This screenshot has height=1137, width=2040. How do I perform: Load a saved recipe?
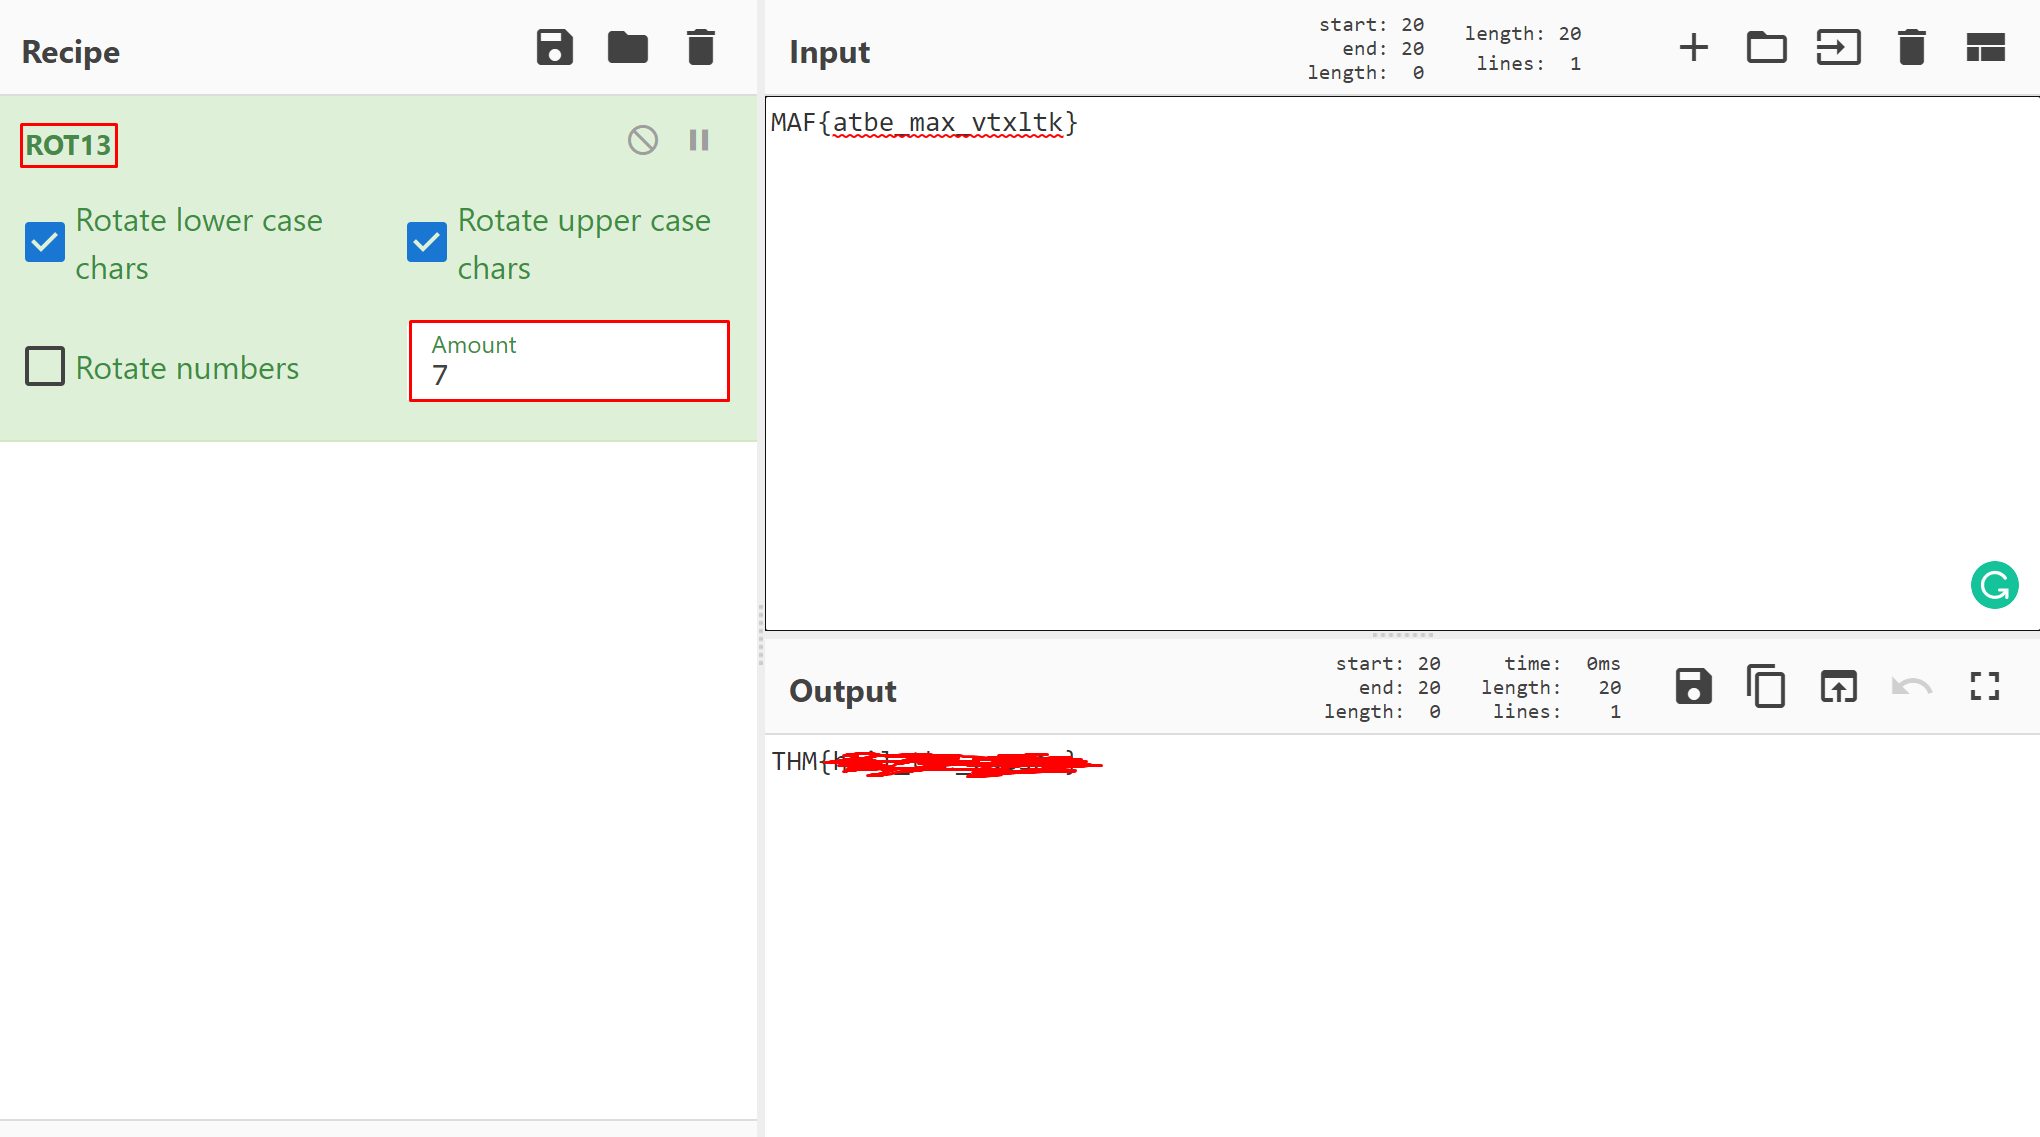click(x=627, y=46)
